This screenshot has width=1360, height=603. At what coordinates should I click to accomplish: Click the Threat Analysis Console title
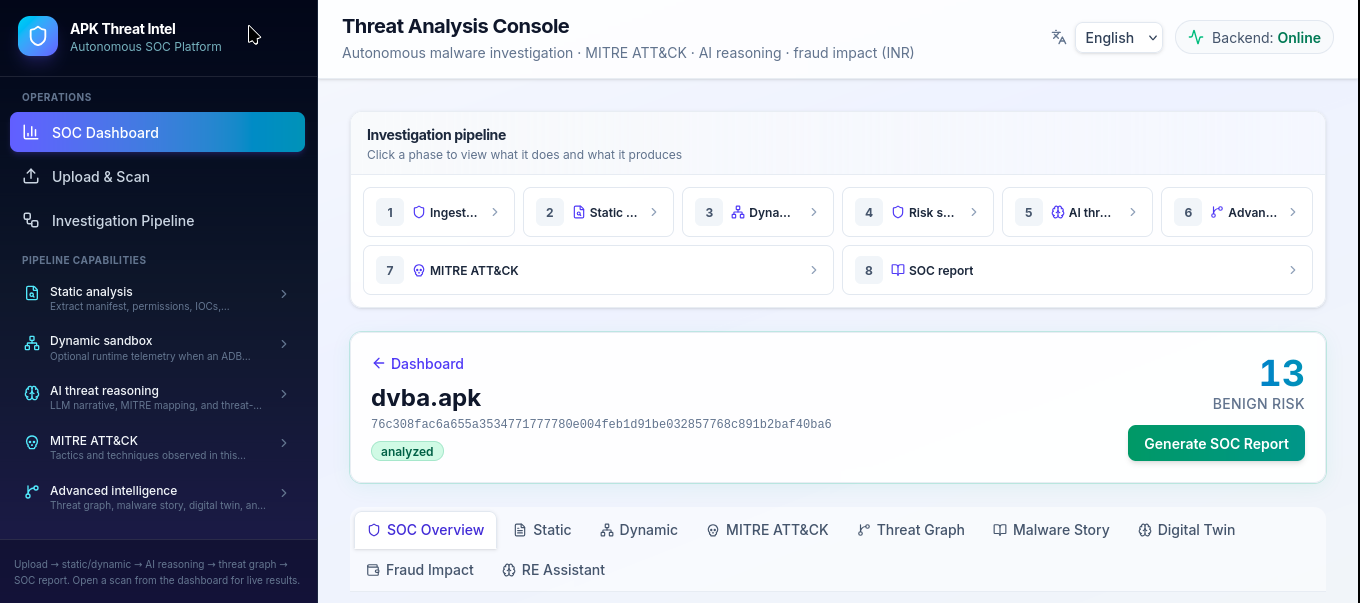pos(455,26)
